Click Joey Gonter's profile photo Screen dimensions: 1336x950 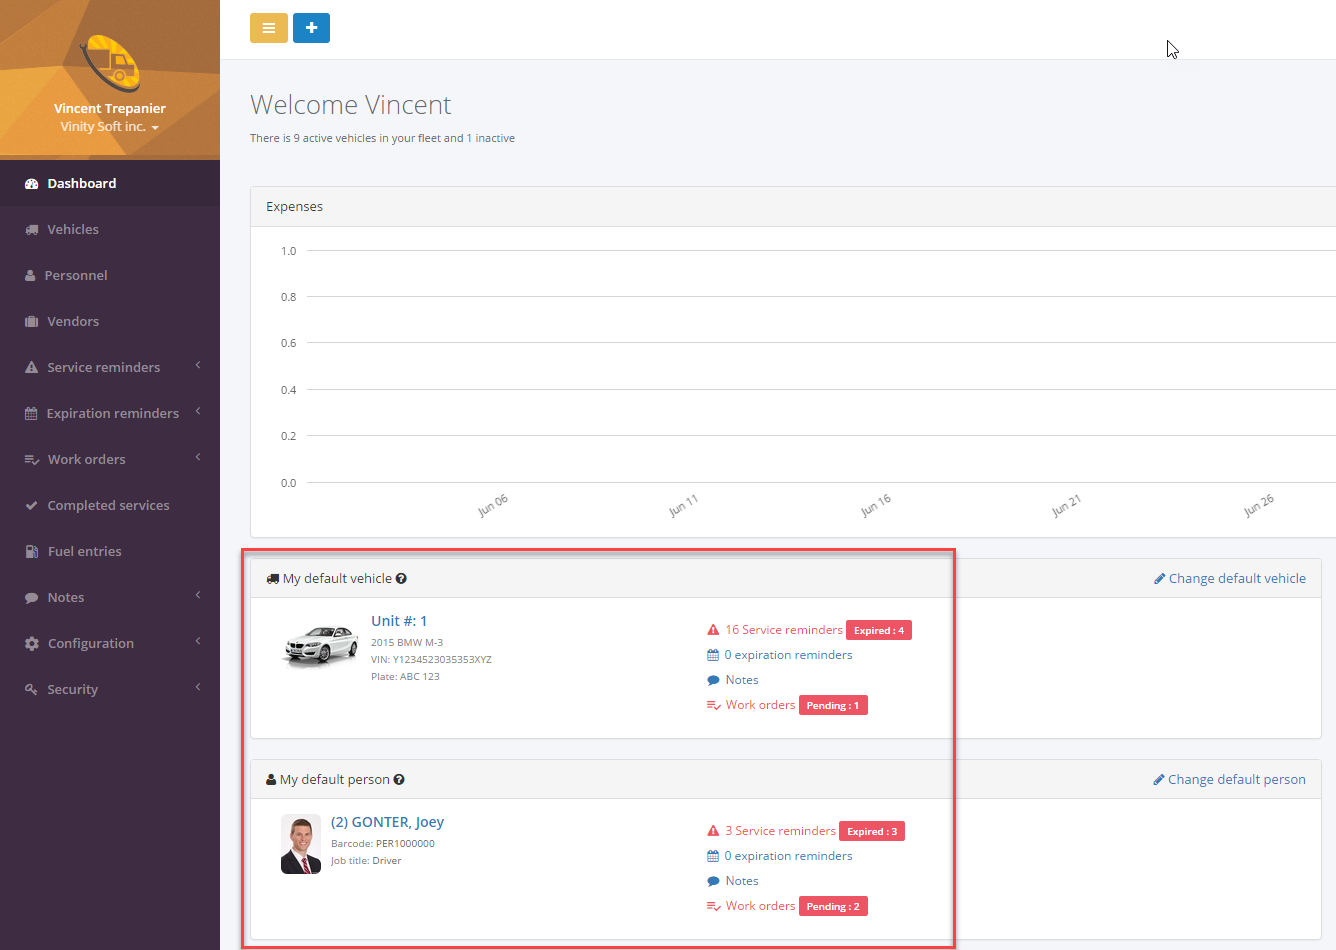(x=301, y=844)
